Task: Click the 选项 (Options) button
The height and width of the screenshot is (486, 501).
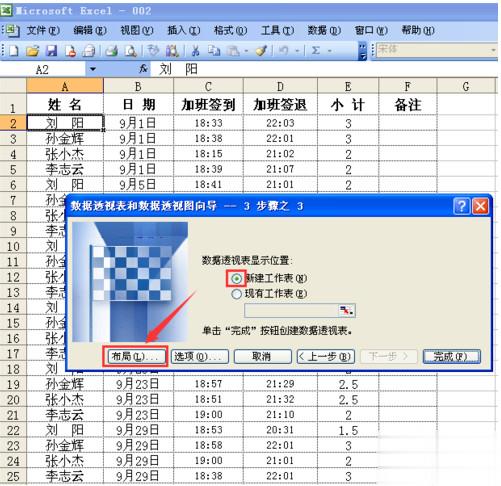Action: [x=200, y=357]
